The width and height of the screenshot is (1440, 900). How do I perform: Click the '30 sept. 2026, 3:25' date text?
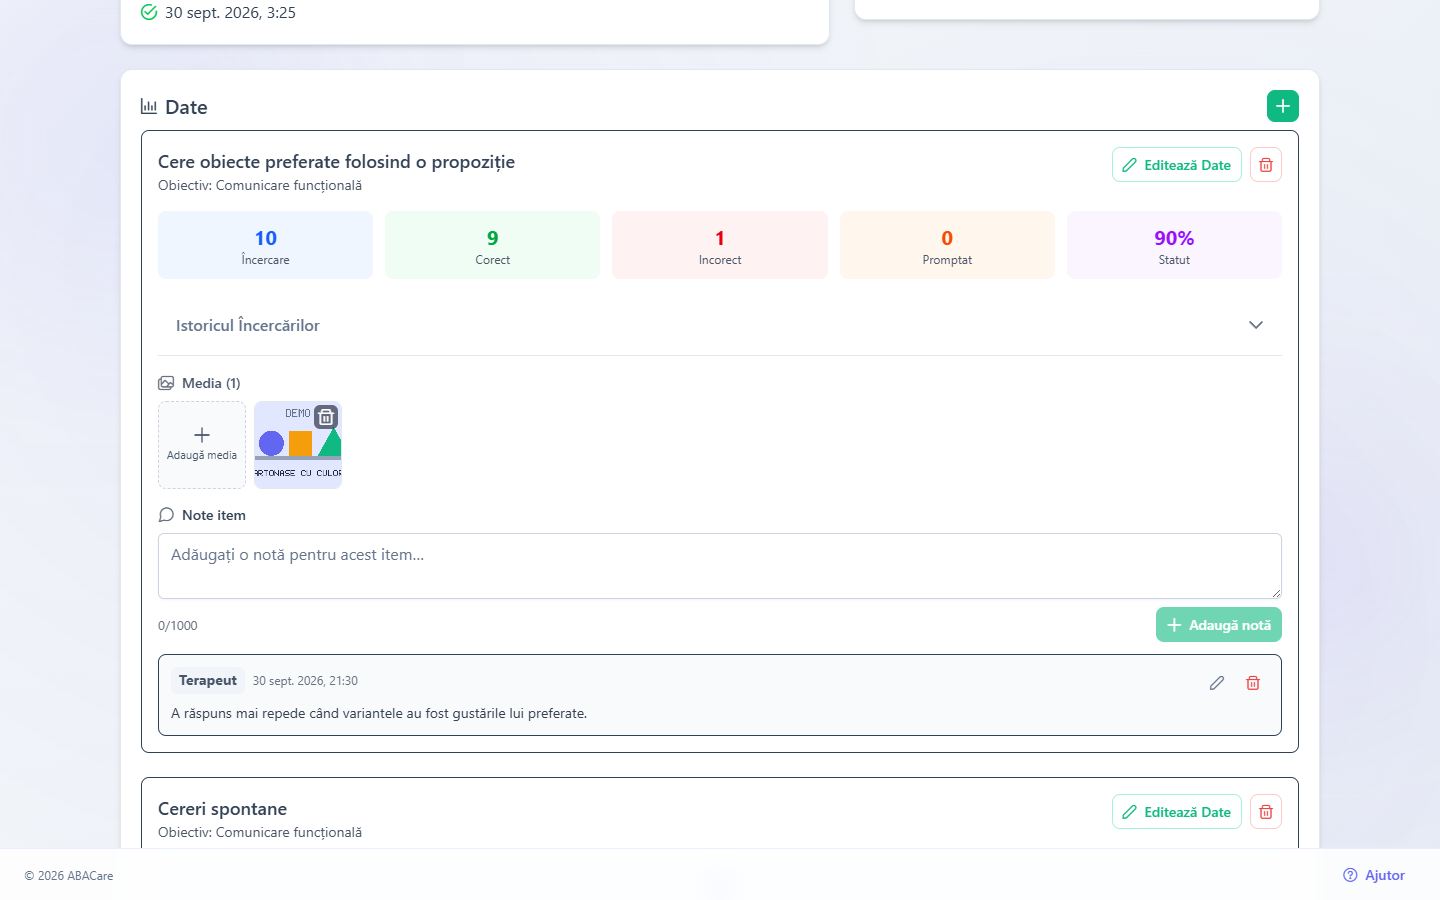(230, 13)
